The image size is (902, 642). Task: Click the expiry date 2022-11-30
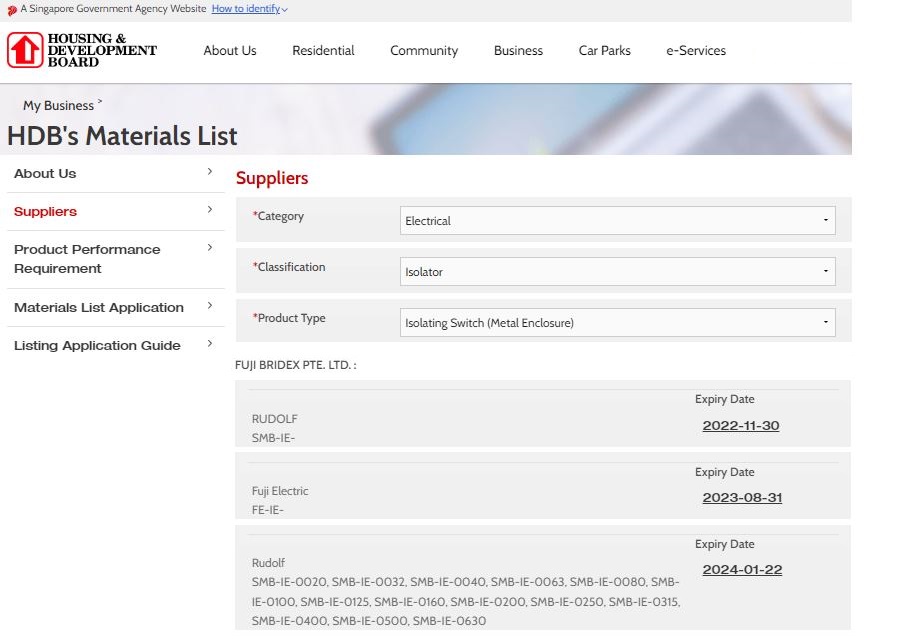741,426
